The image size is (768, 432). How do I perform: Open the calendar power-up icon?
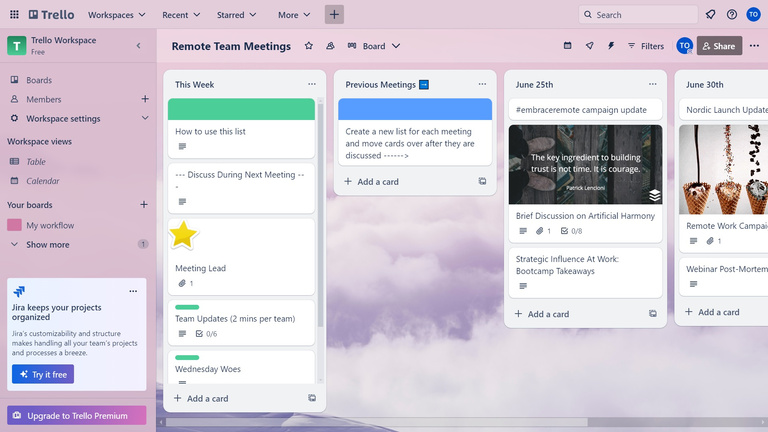[x=568, y=46]
